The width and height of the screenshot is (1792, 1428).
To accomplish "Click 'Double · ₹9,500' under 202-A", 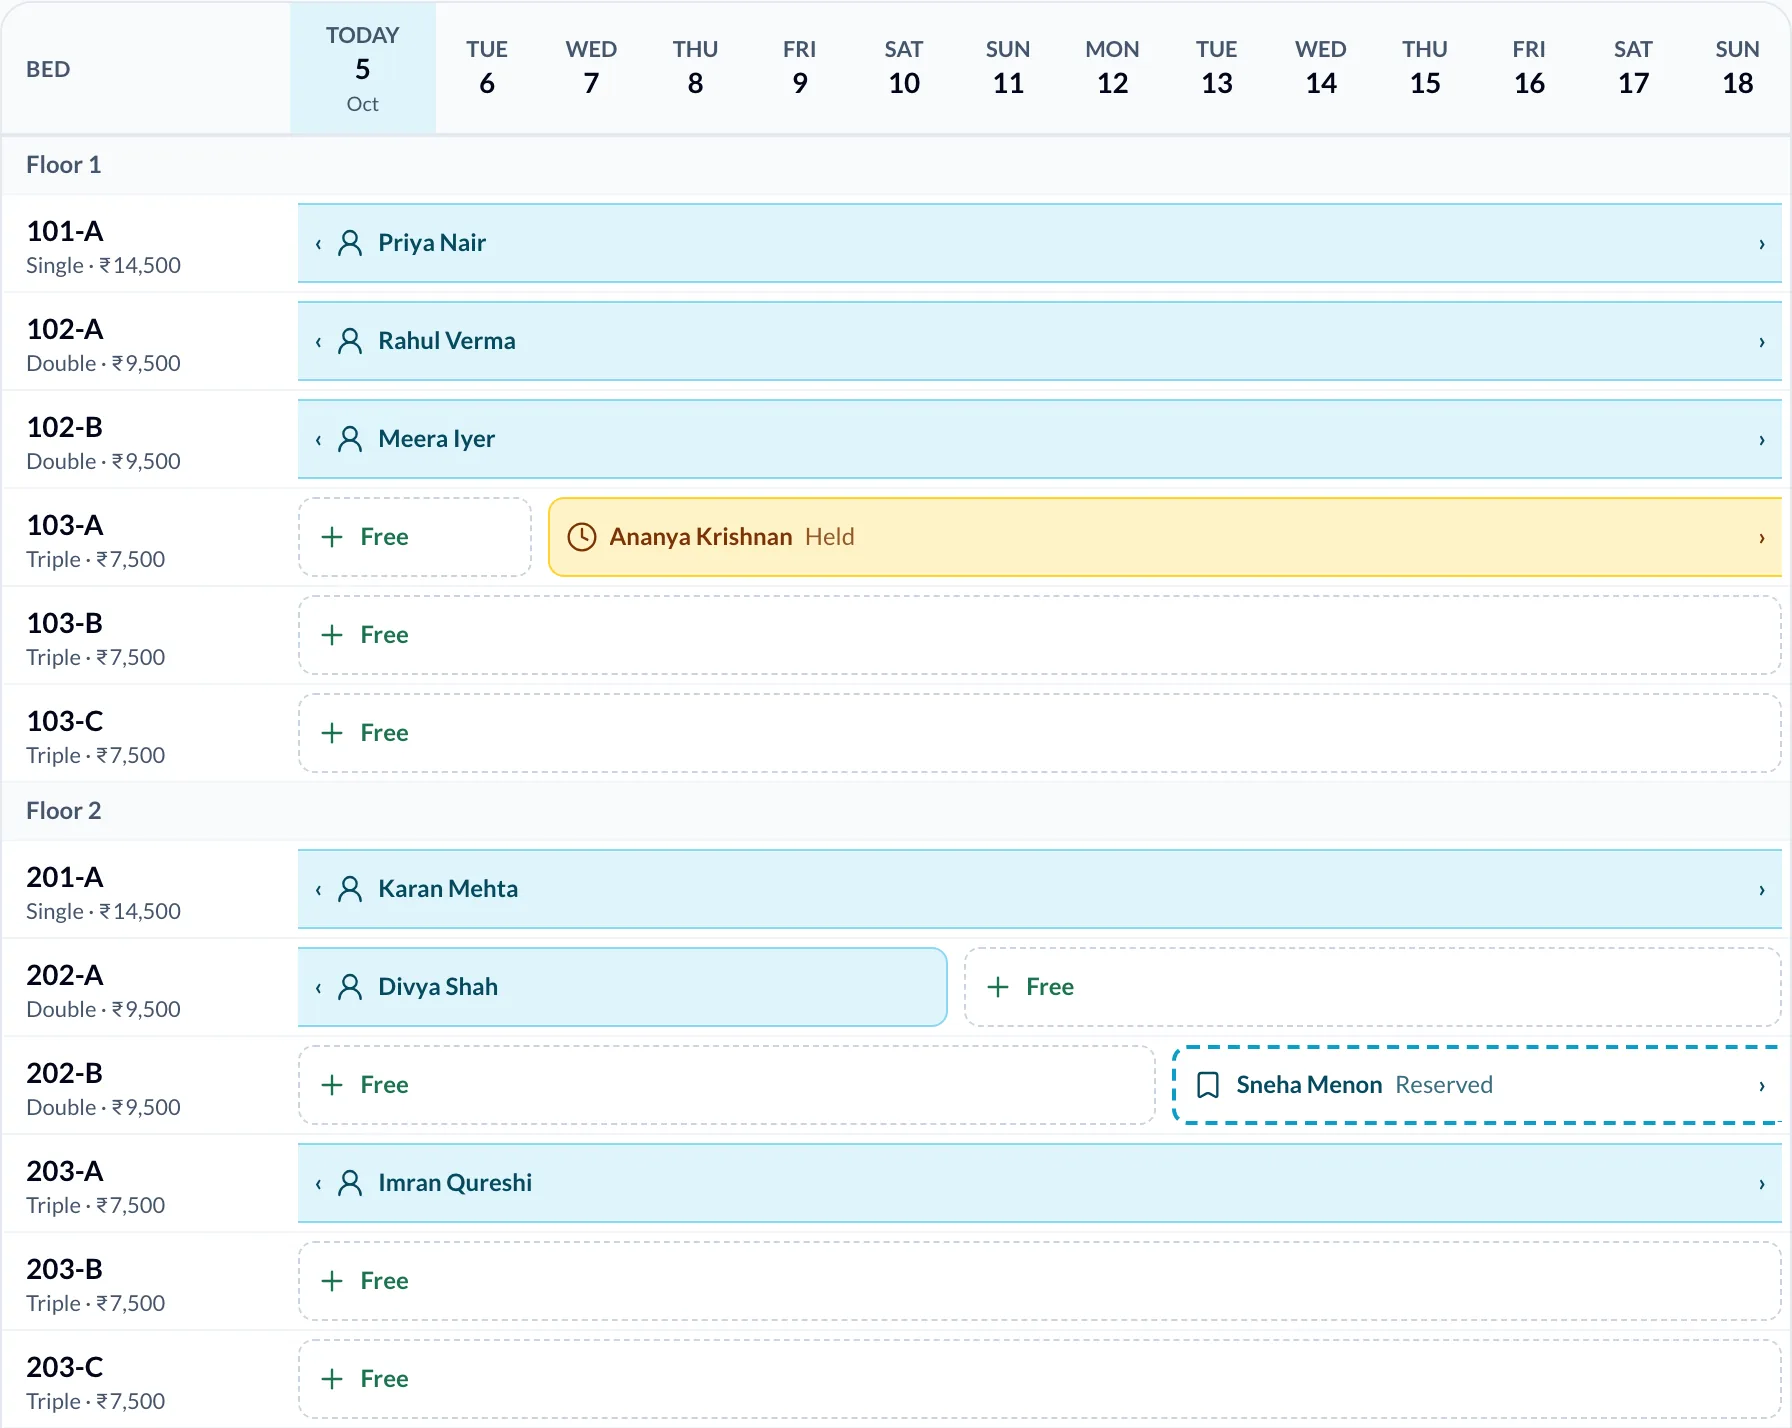I will coord(103,1009).
